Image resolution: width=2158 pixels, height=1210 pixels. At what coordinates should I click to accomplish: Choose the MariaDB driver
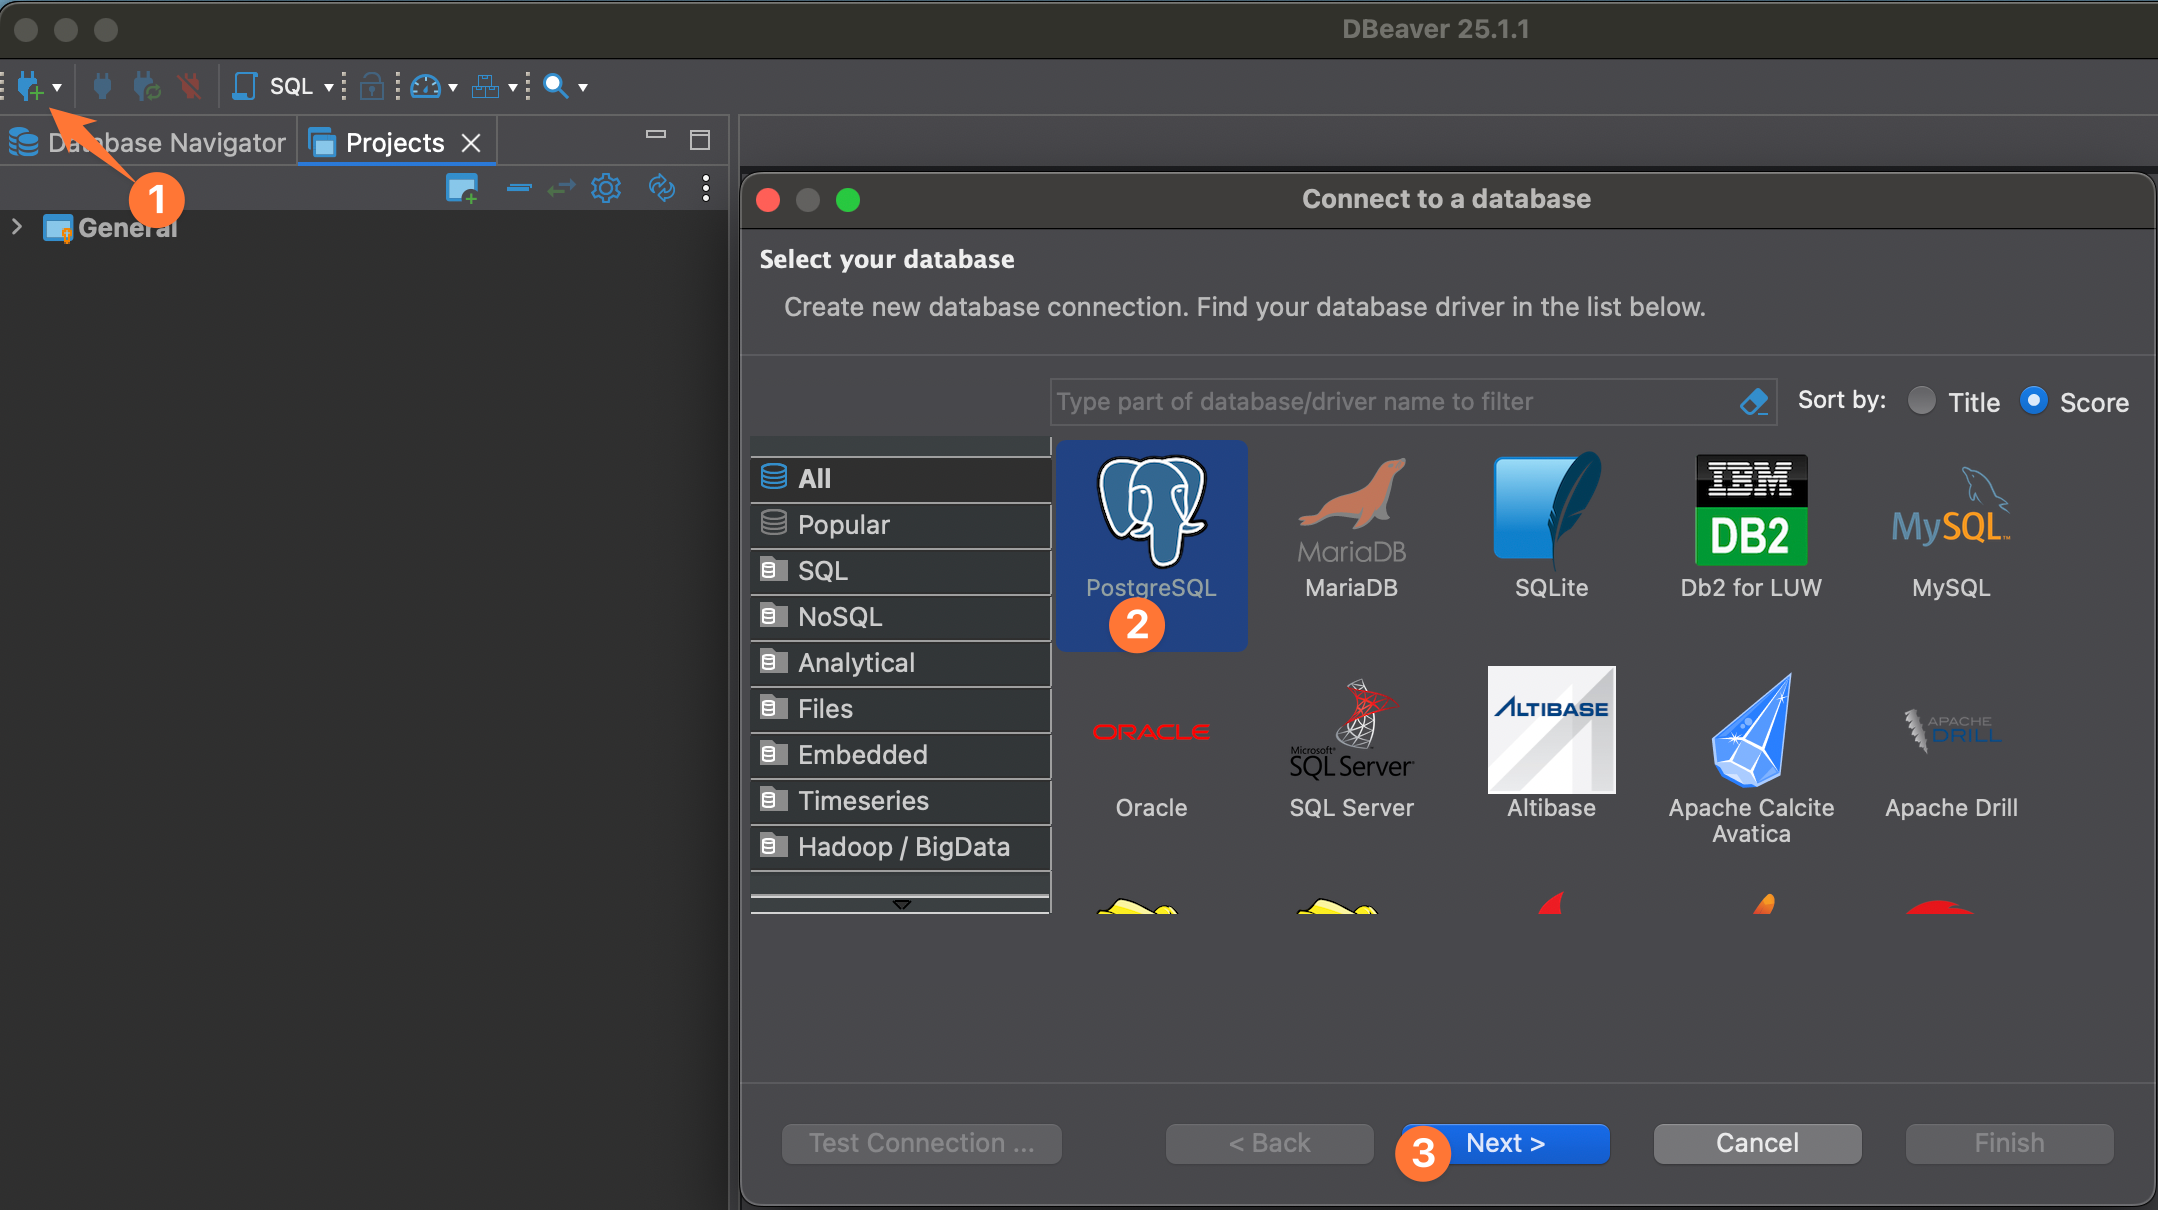point(1351,528)
